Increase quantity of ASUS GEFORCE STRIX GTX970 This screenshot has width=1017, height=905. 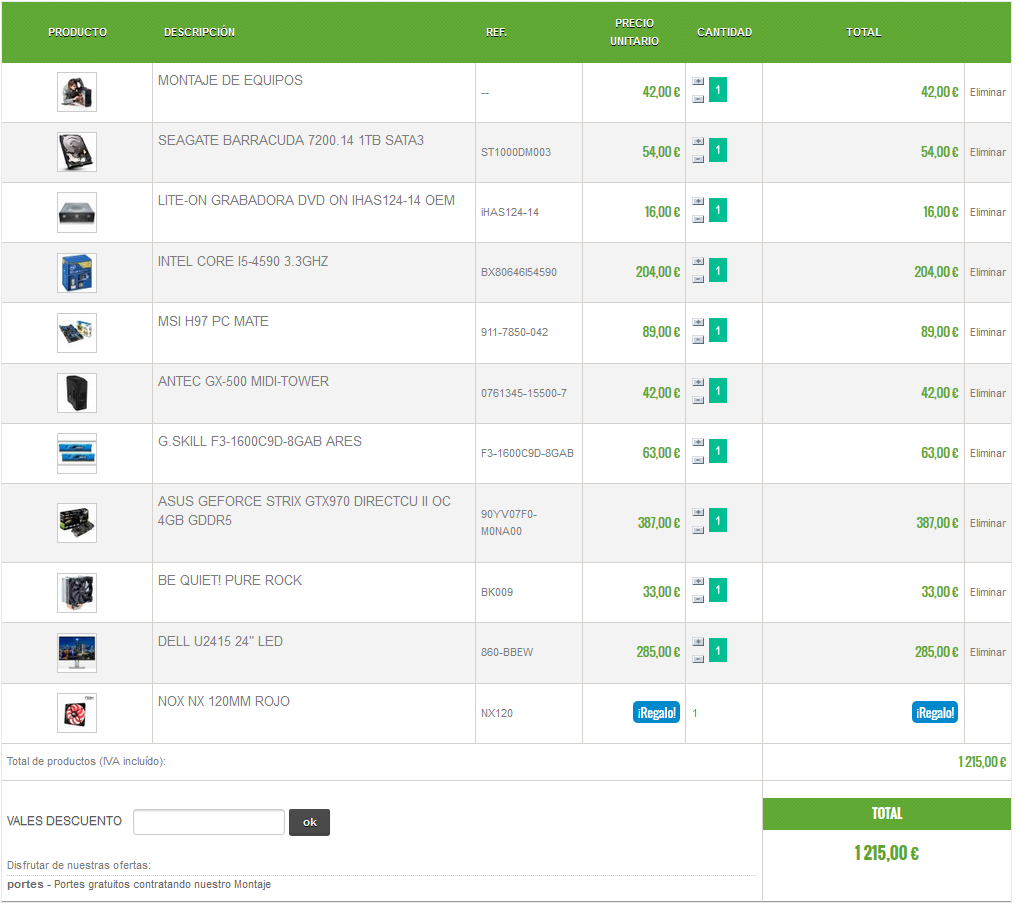700,513
